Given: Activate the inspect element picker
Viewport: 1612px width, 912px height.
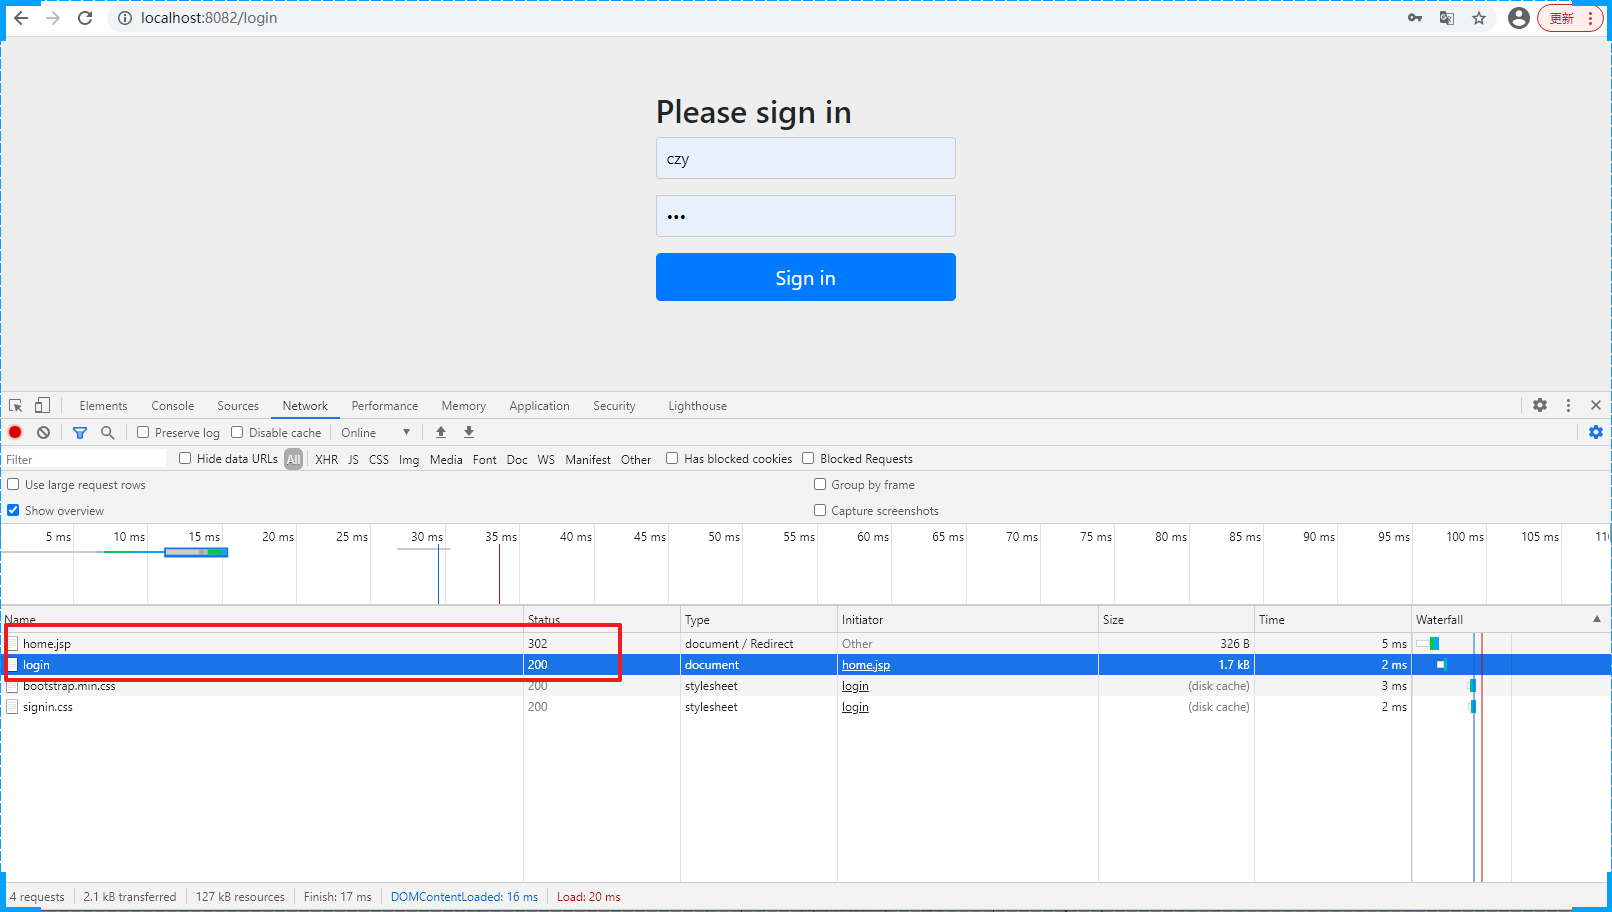Looking at the screenshot, I should (x=16, y=405).
